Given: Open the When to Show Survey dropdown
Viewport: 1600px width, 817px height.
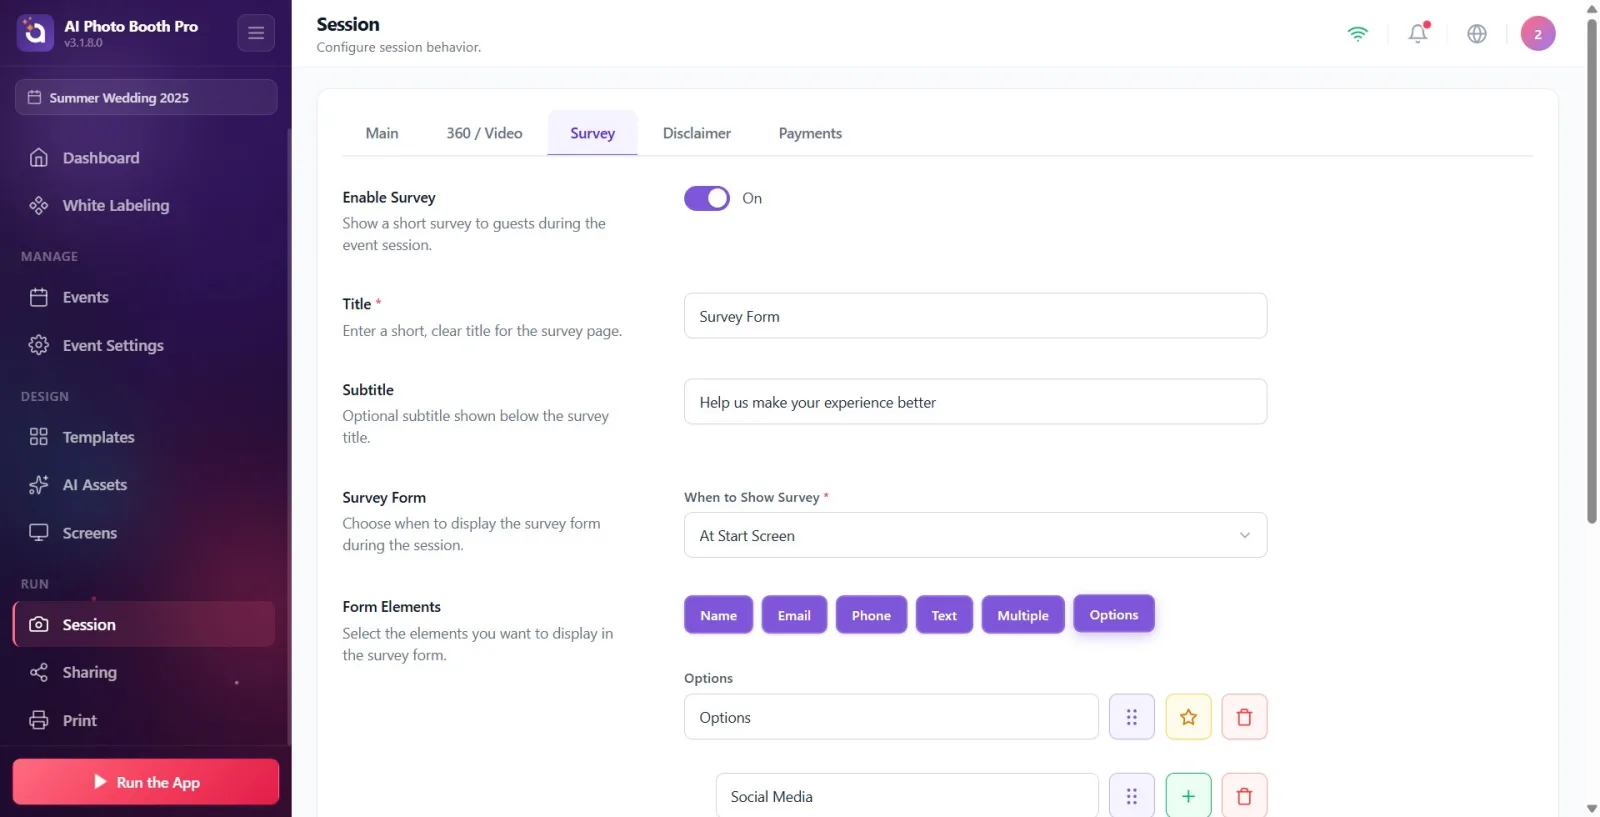Looking at the screenshot, I should click(x=975, y=535).
